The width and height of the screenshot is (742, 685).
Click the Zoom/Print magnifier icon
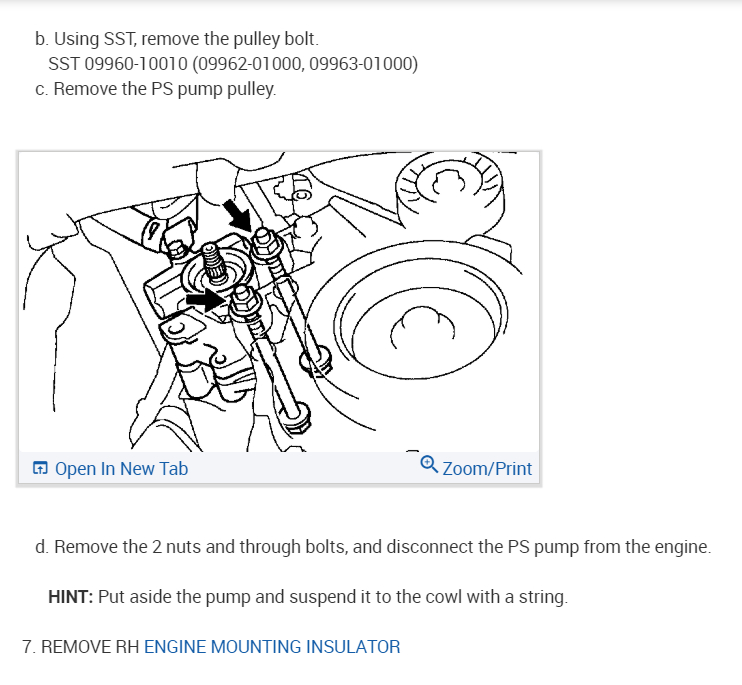click(x=429, y=464)
